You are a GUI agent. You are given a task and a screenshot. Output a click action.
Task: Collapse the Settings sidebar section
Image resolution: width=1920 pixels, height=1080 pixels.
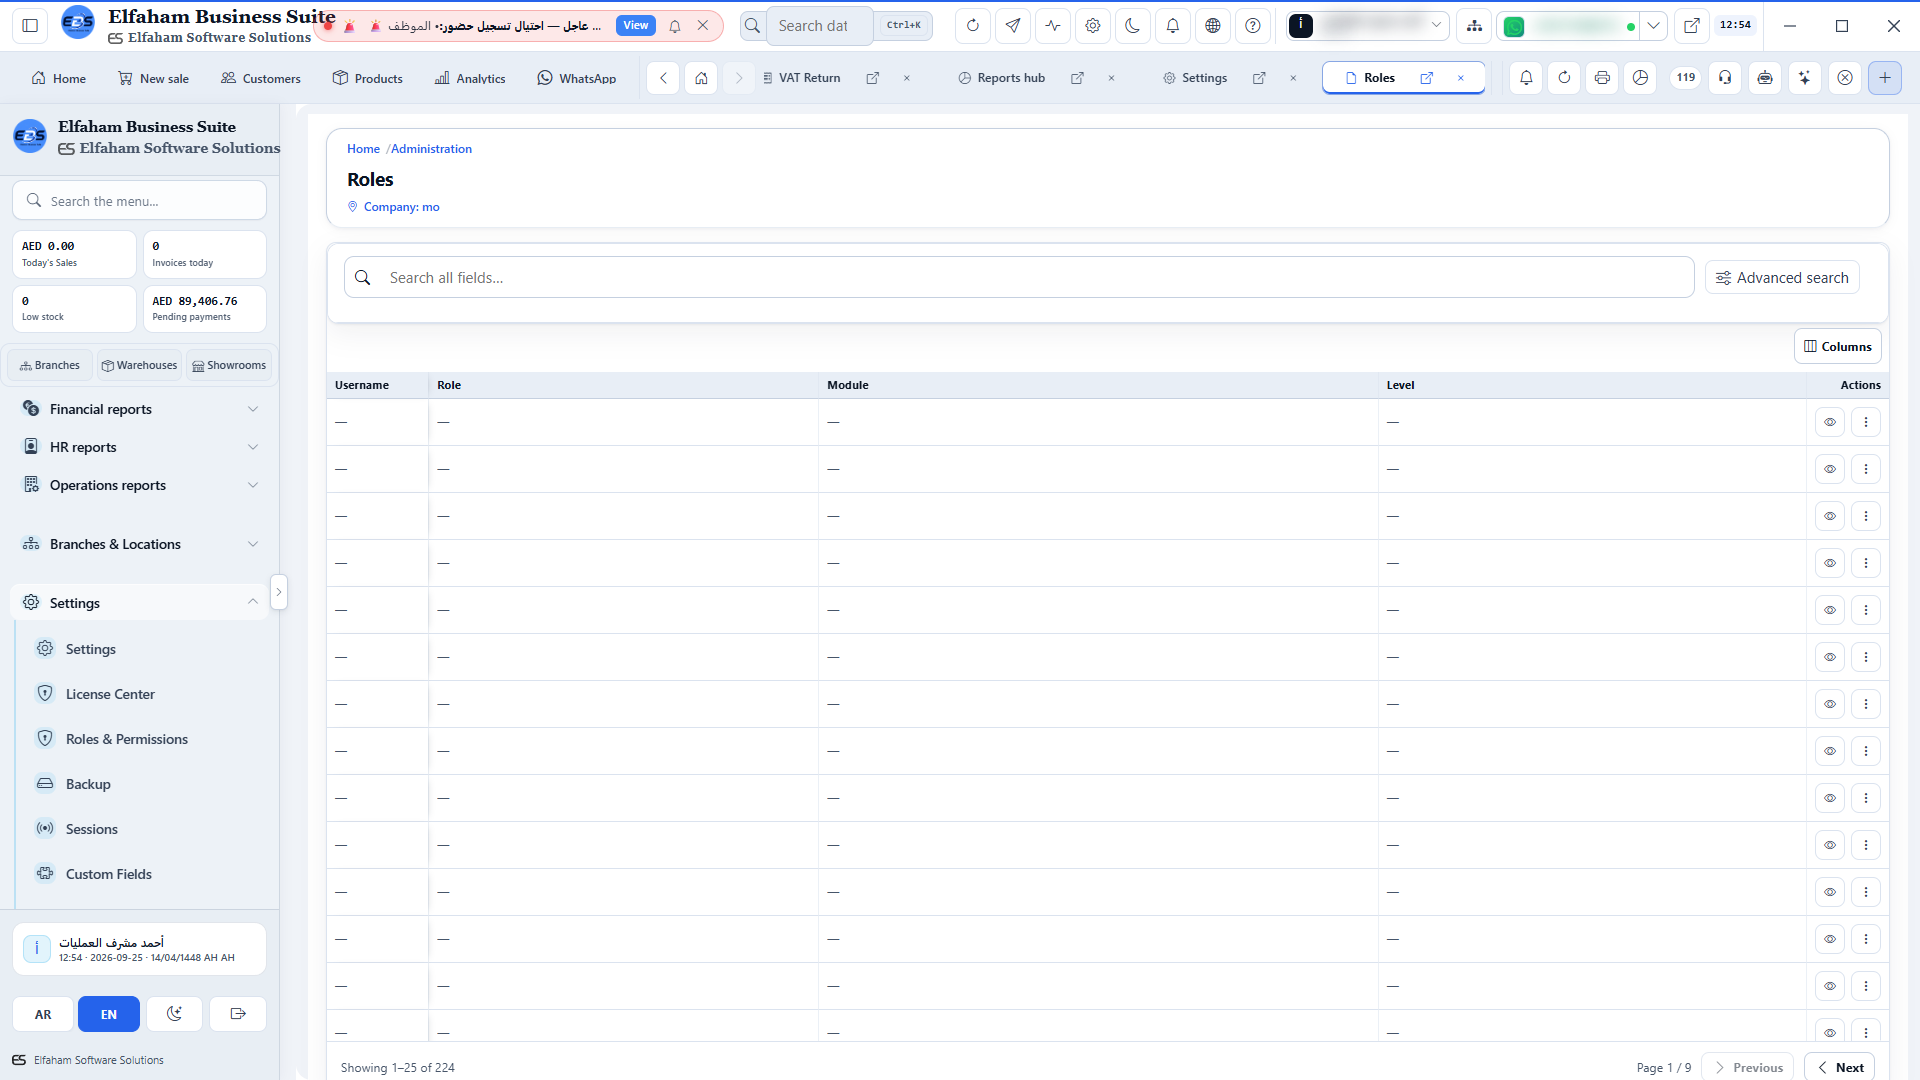point(140,603)
